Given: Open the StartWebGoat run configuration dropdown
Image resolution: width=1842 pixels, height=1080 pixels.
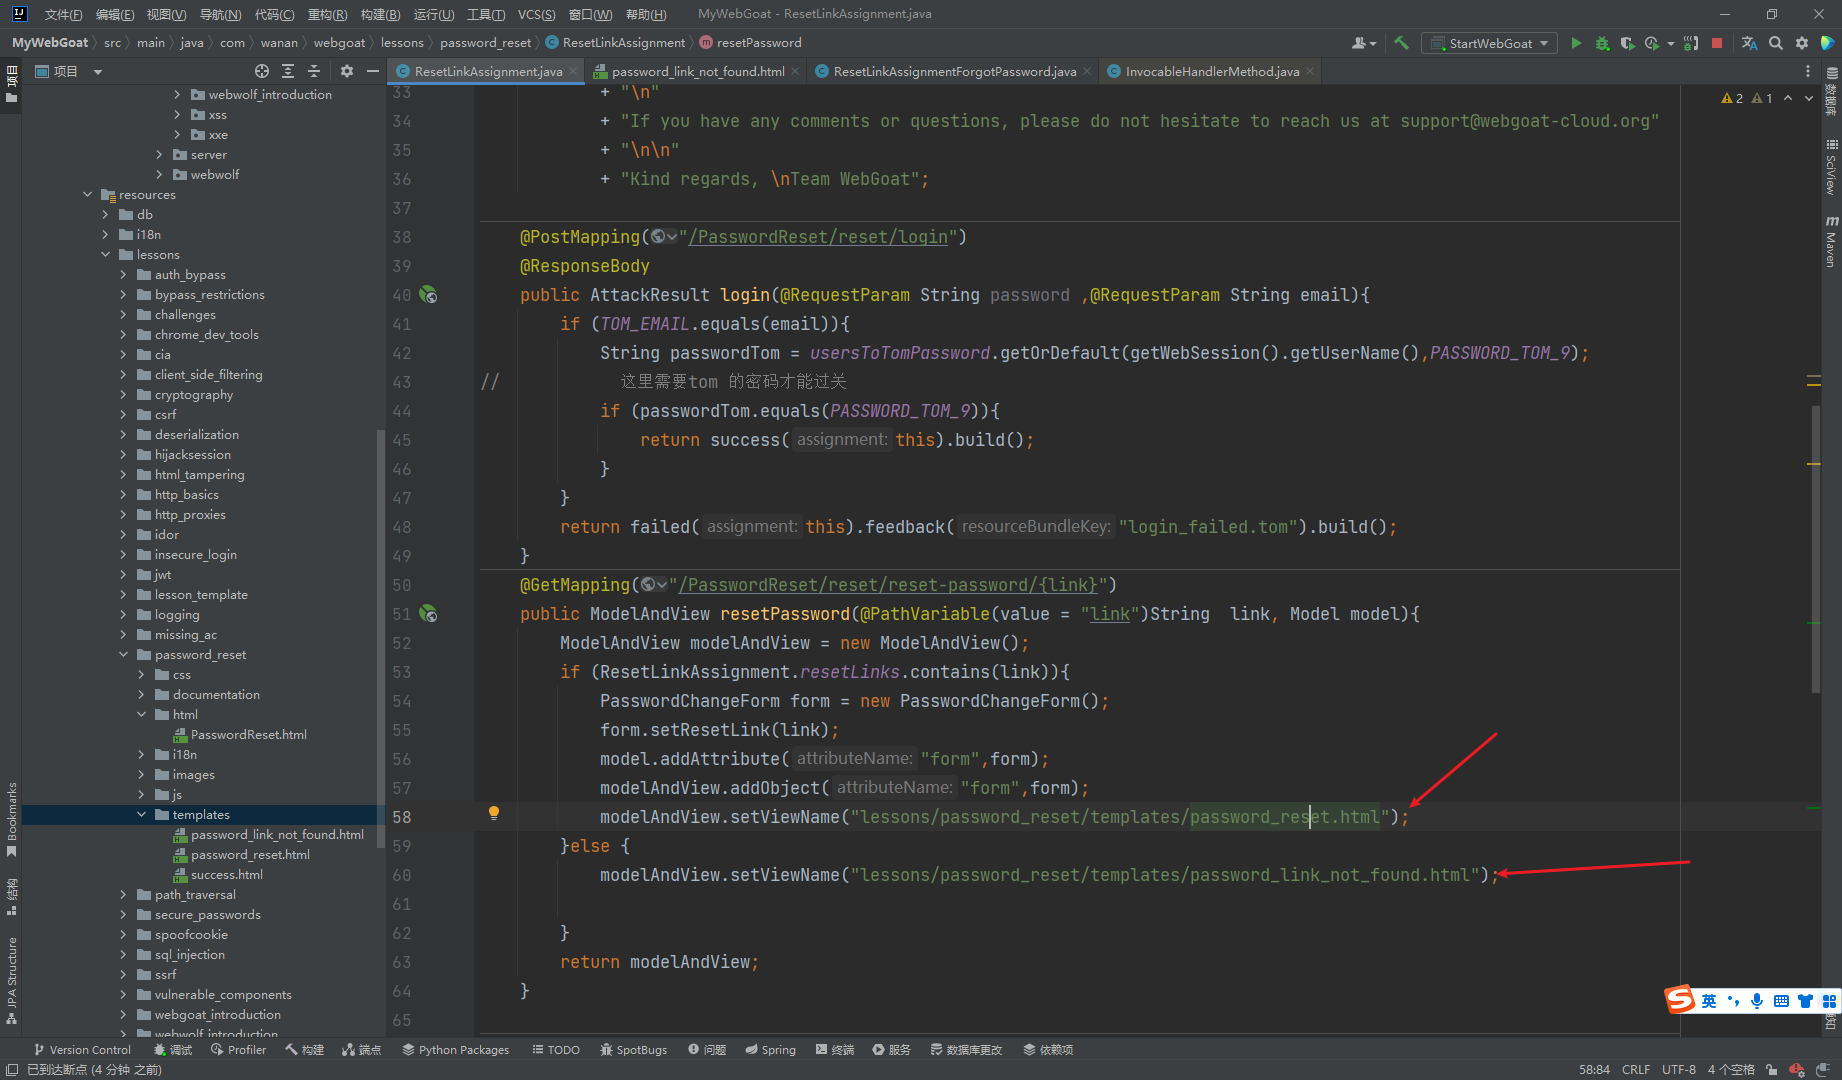Looking at the screenshot, I should [1490, 43].
